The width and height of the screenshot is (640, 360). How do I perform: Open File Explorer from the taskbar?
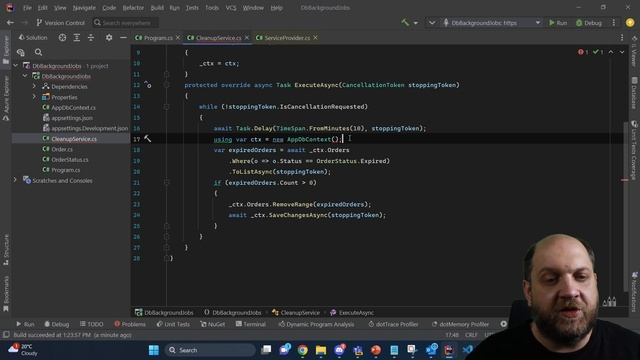click(321, 350)
